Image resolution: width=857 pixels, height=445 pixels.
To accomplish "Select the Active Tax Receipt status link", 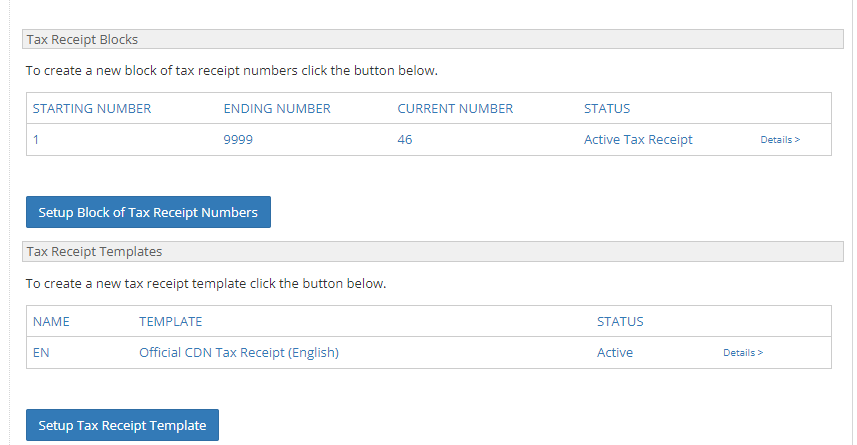I will point(638,139).
